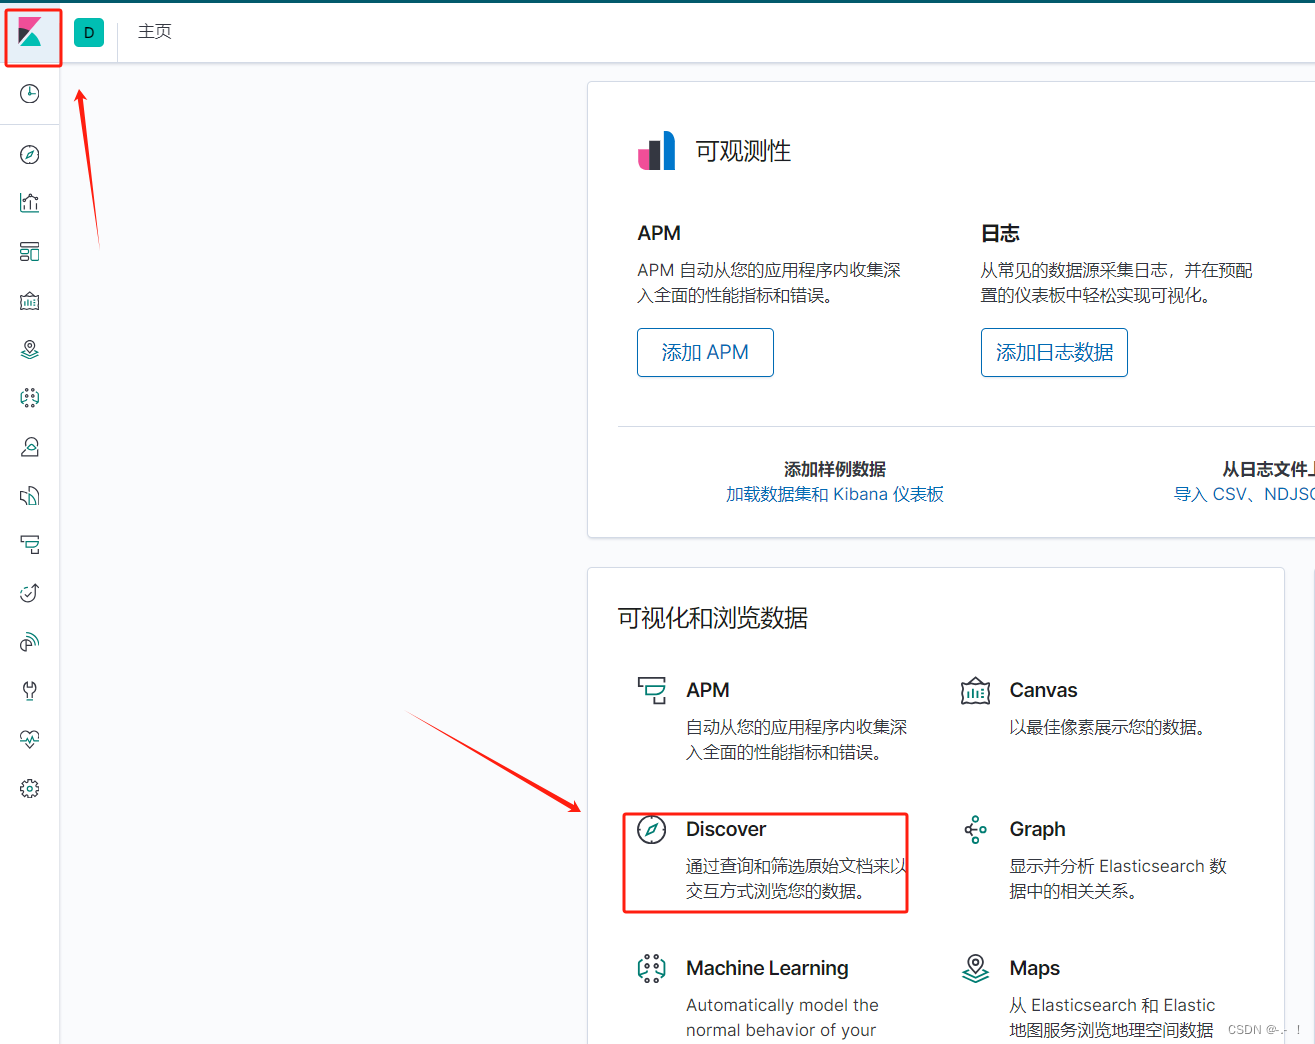Image resolution: width=1315 pixels, height=1044 pixels.
Task: Click the Graph description 显示并分析 Elasticsearch
Action: click(x=1118, y=878)
